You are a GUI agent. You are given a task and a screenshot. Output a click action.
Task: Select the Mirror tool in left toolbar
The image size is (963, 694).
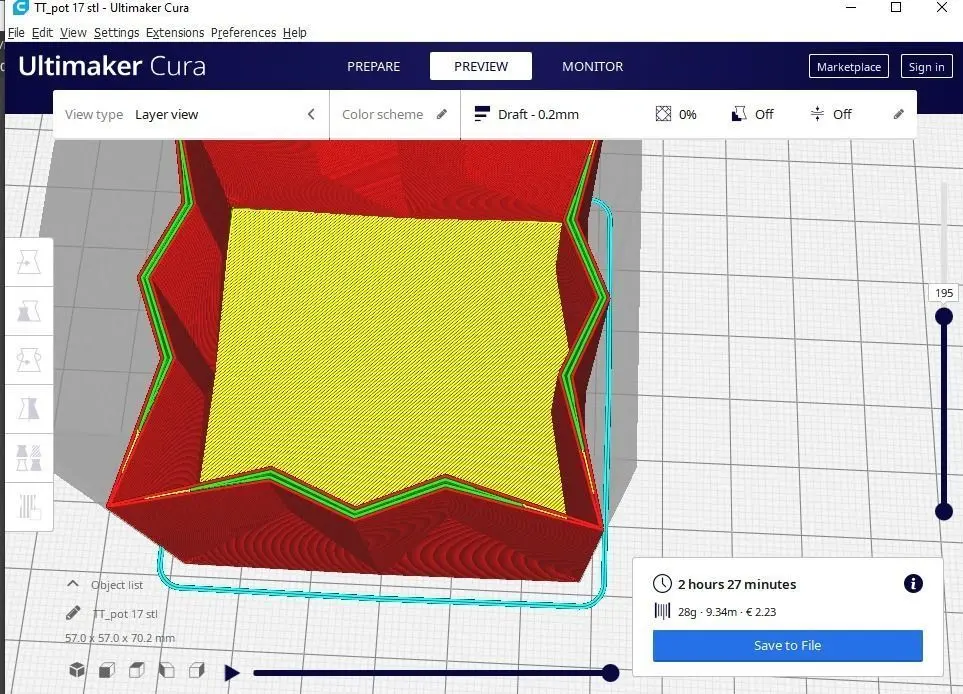tap(29, 408)
